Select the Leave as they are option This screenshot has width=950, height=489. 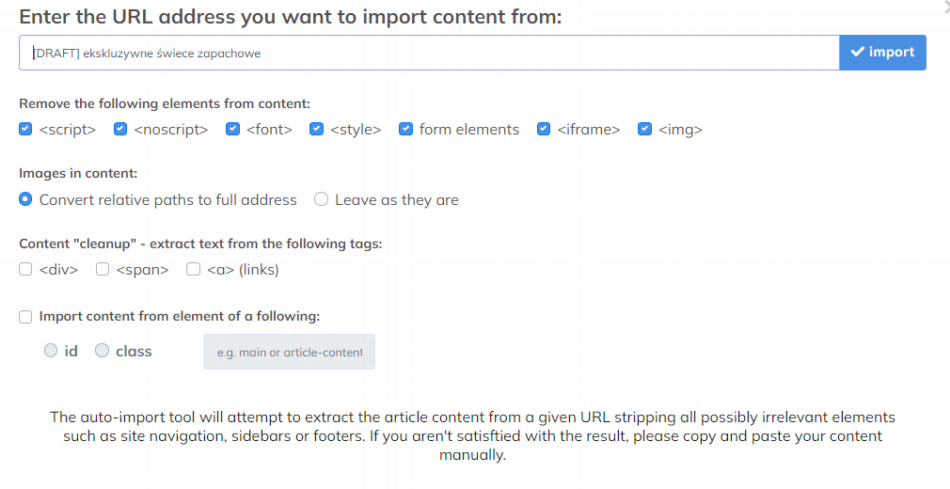pos(321,199)
